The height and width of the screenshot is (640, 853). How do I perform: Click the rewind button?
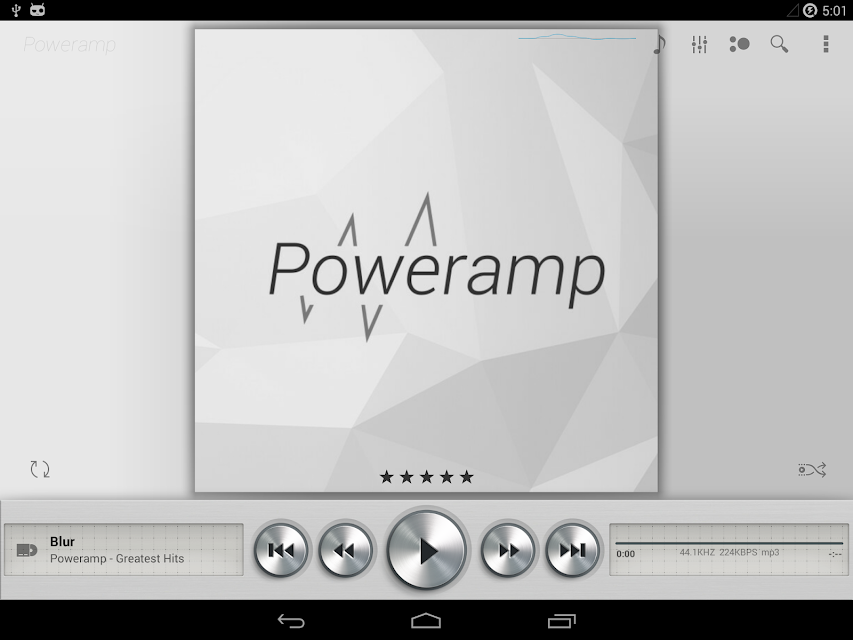click(345, 550)
